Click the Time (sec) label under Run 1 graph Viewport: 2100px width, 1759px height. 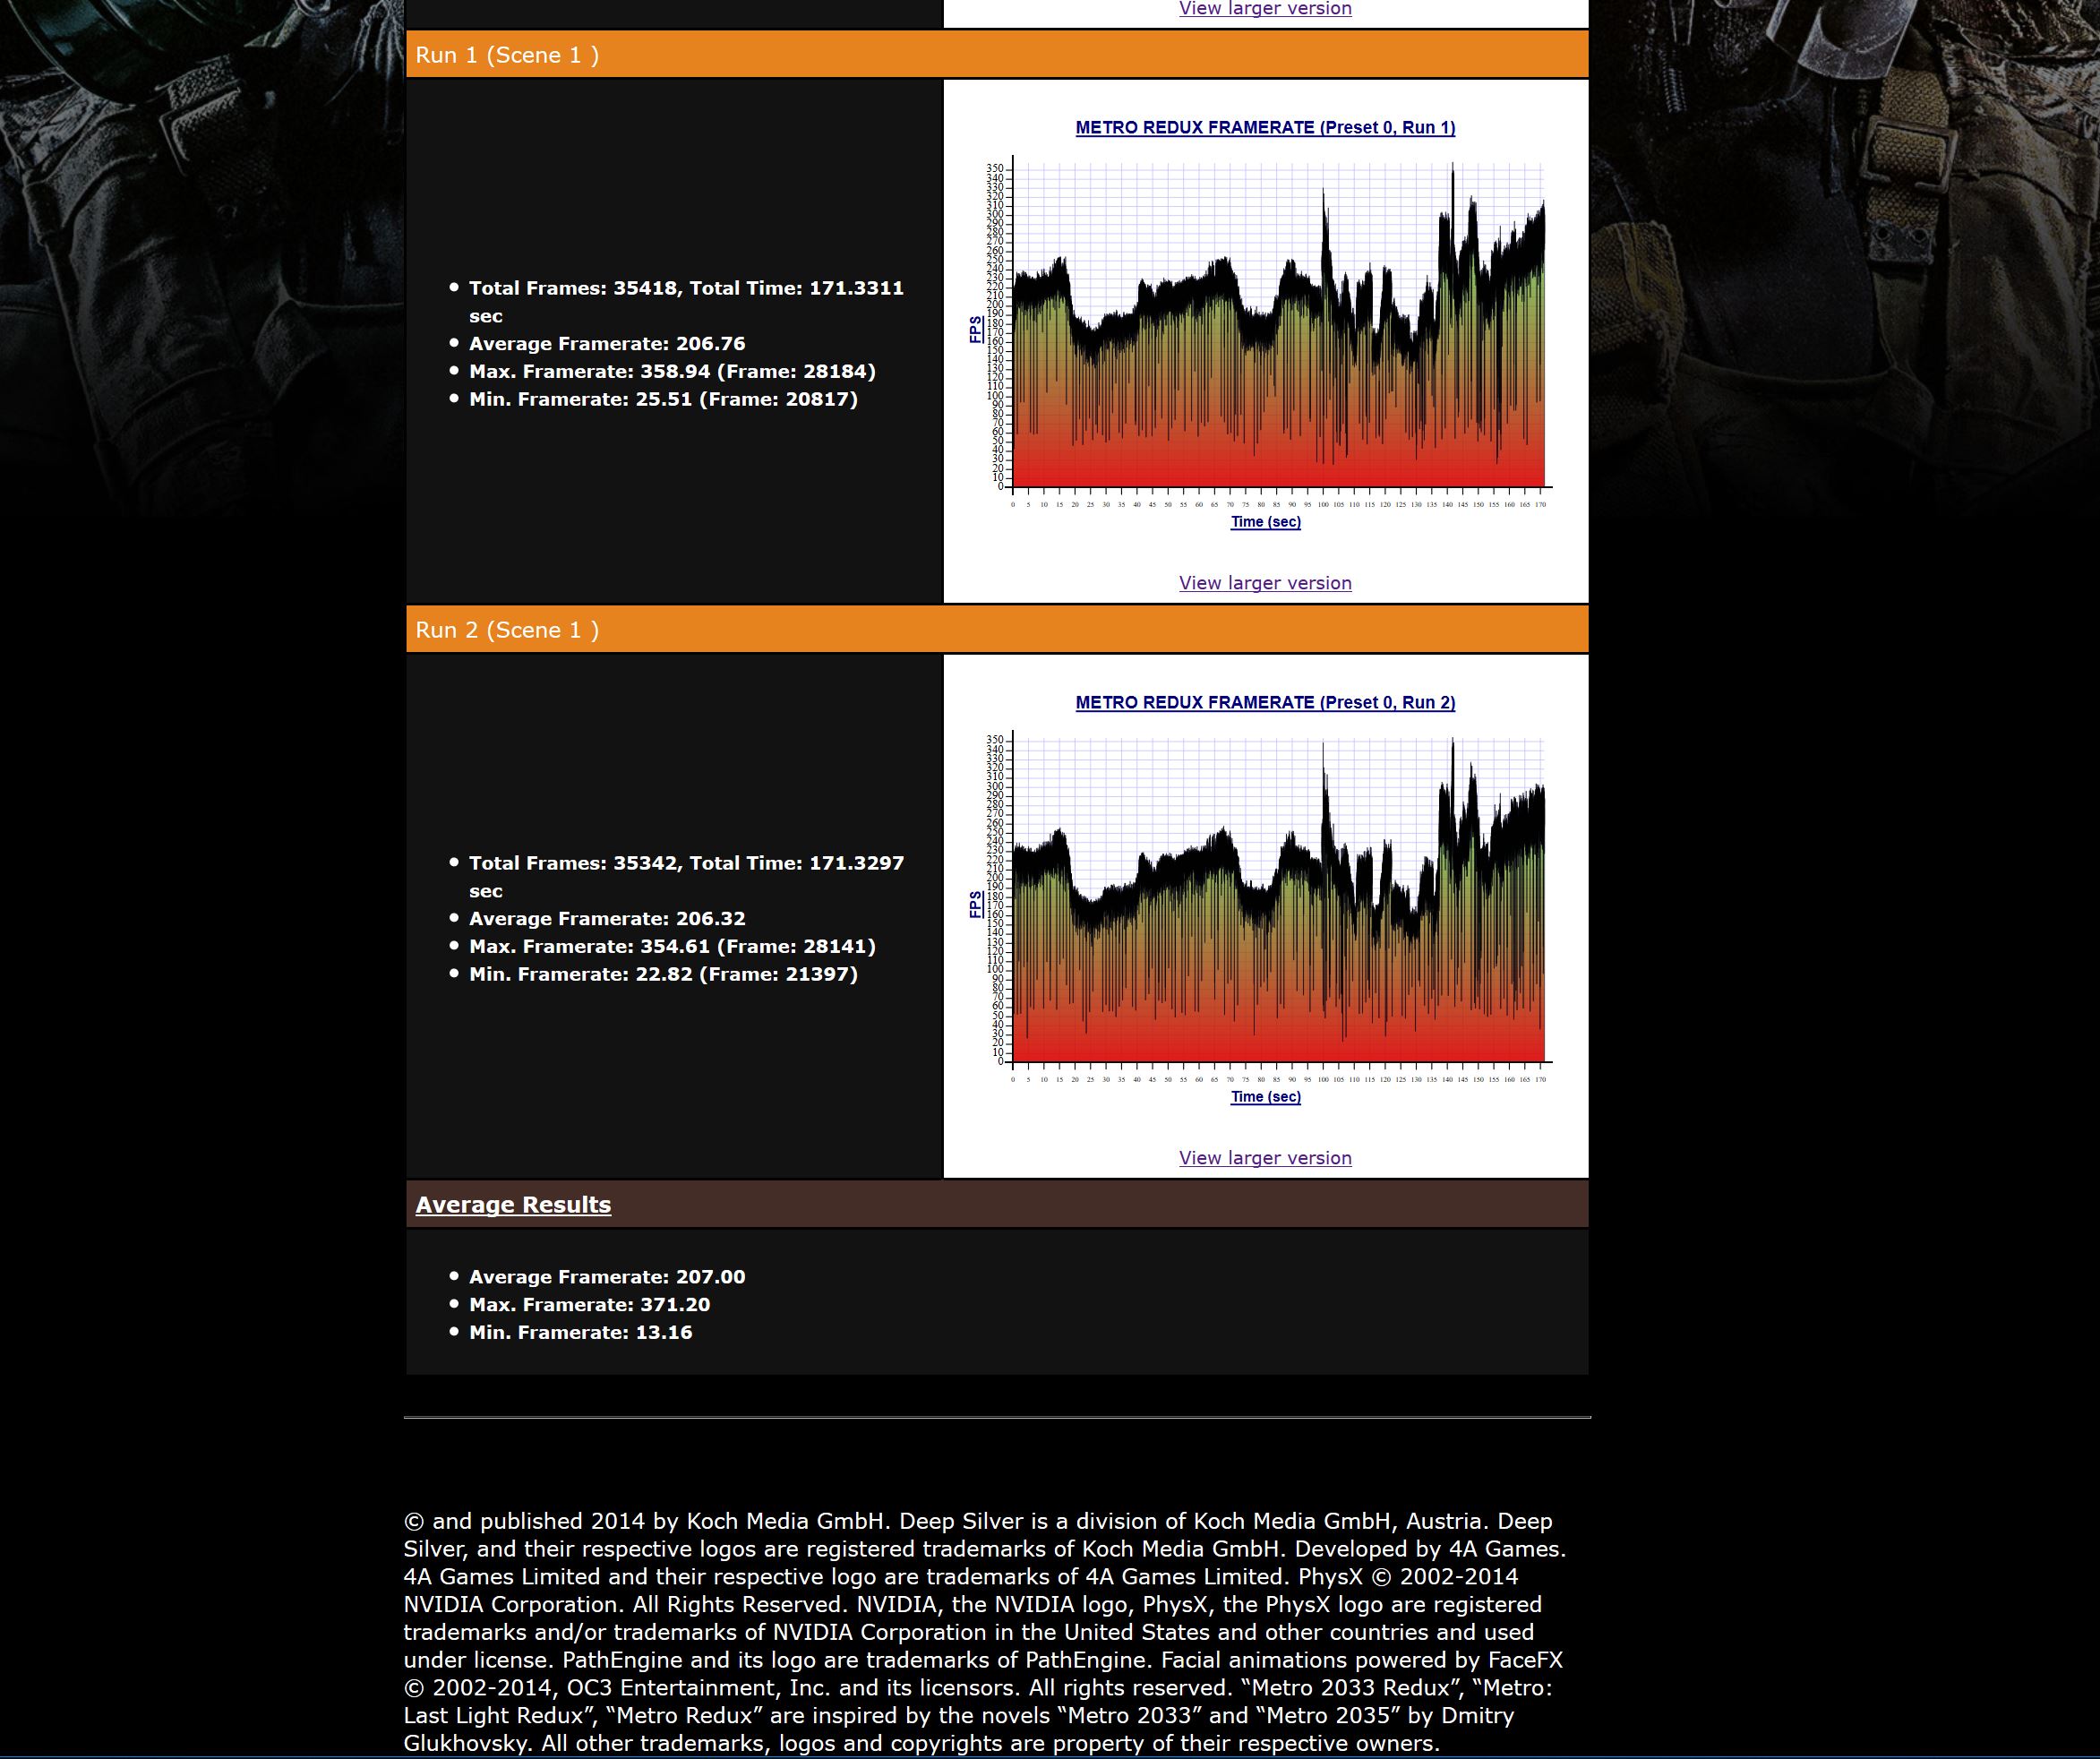1265,522
